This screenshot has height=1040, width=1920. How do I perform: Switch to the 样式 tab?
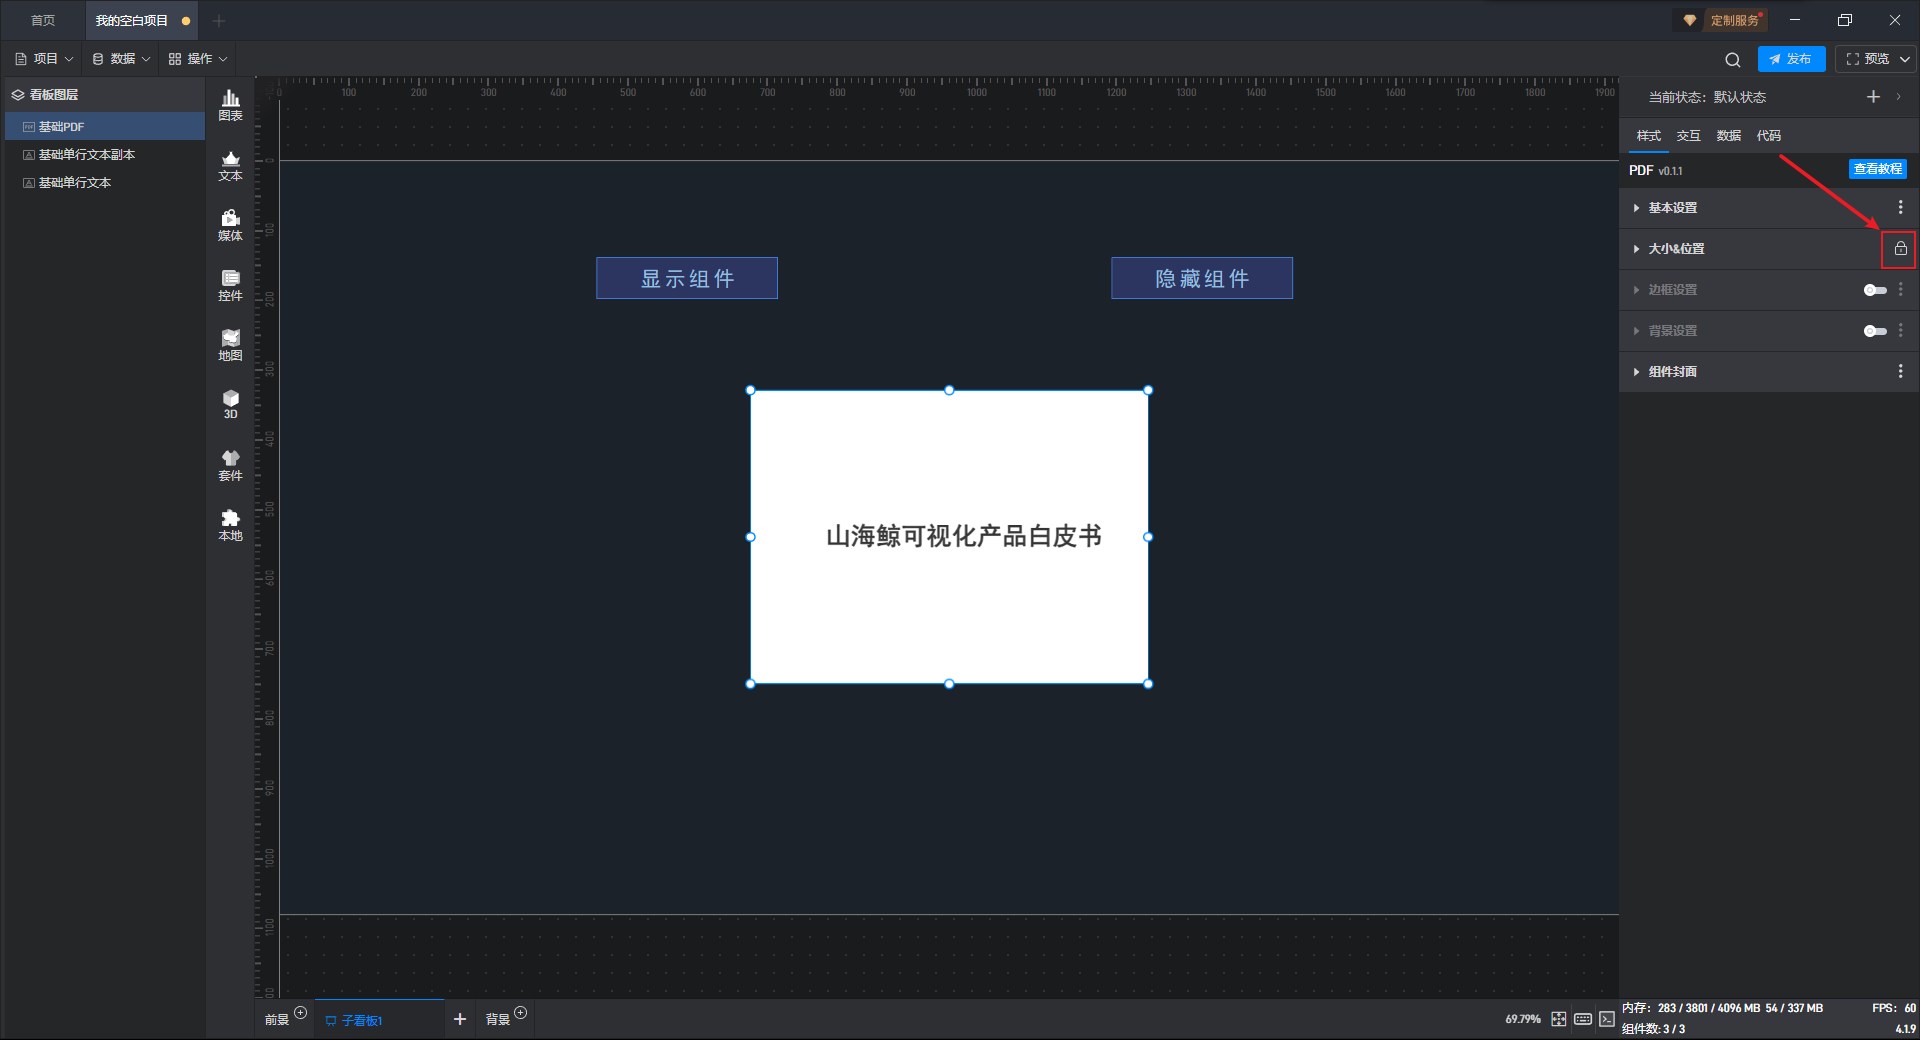[1649, 136]
